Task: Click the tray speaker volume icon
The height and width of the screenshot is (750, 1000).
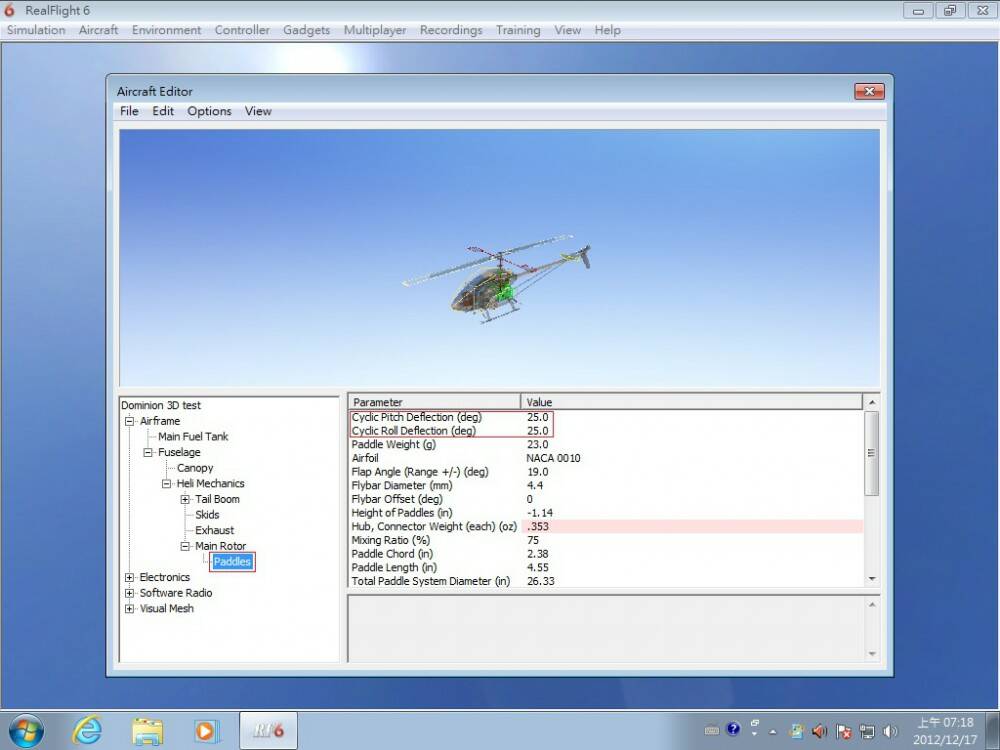Action: (x=890, y=732)
